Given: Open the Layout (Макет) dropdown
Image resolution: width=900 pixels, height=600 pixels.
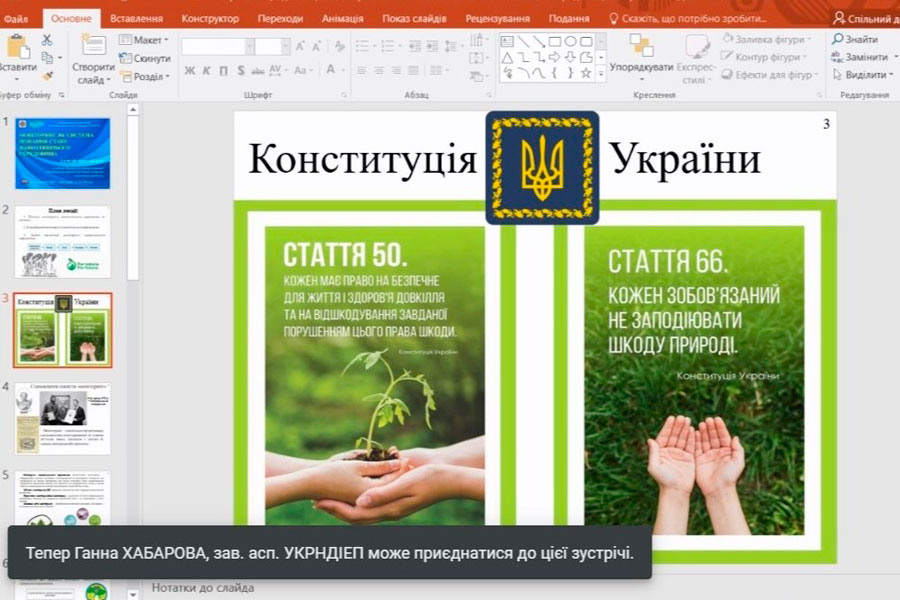Looking at the screenshot, I should 144,40.
